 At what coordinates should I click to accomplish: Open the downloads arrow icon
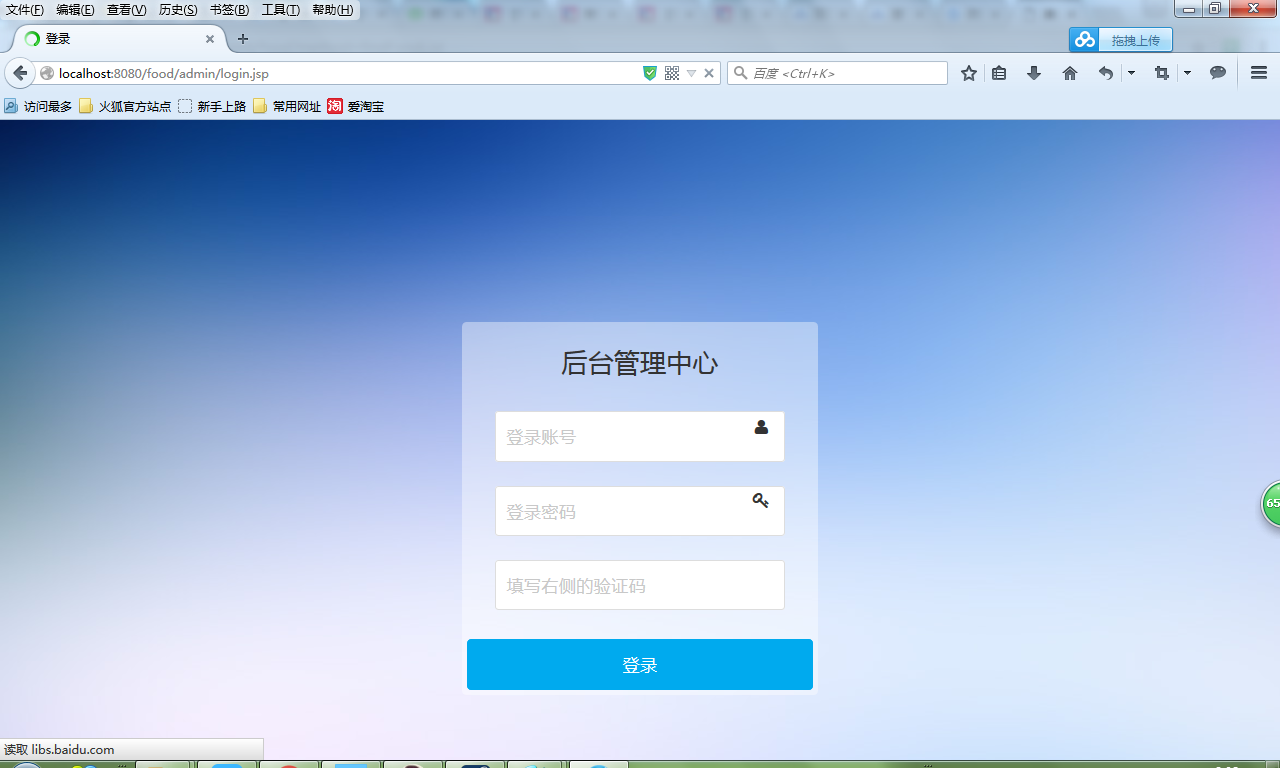(x=1034, y=73)
